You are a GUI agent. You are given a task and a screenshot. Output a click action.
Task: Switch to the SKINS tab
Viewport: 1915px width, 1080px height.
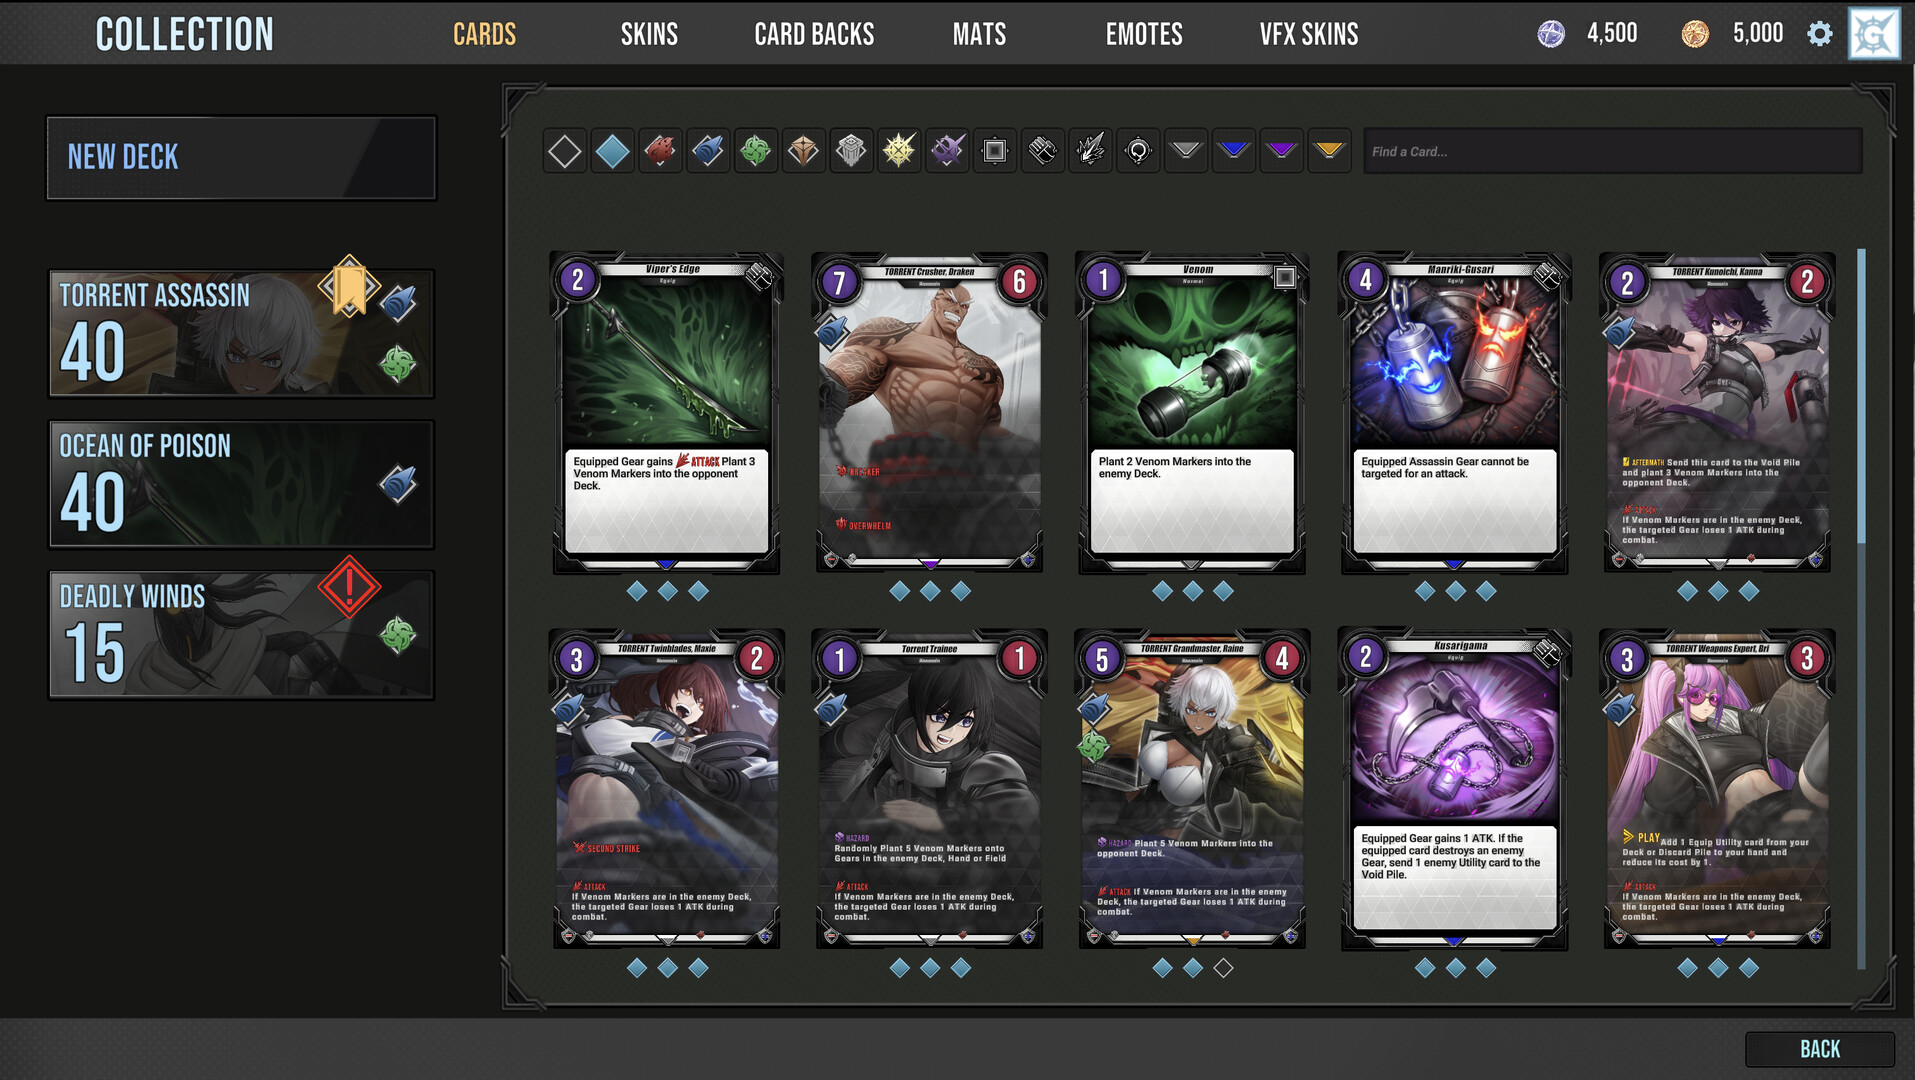(x=649, y=33)
